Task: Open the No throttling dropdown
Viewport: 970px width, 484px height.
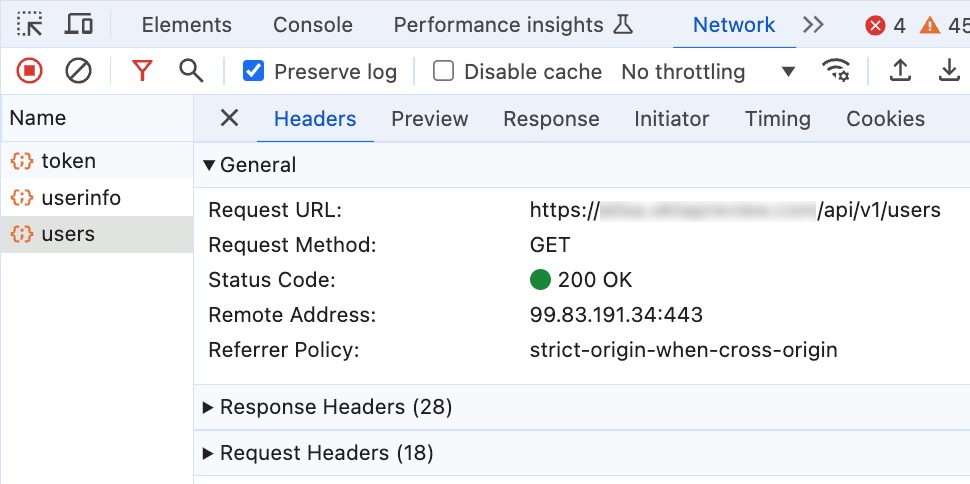Action: click(x=708, y=72)
